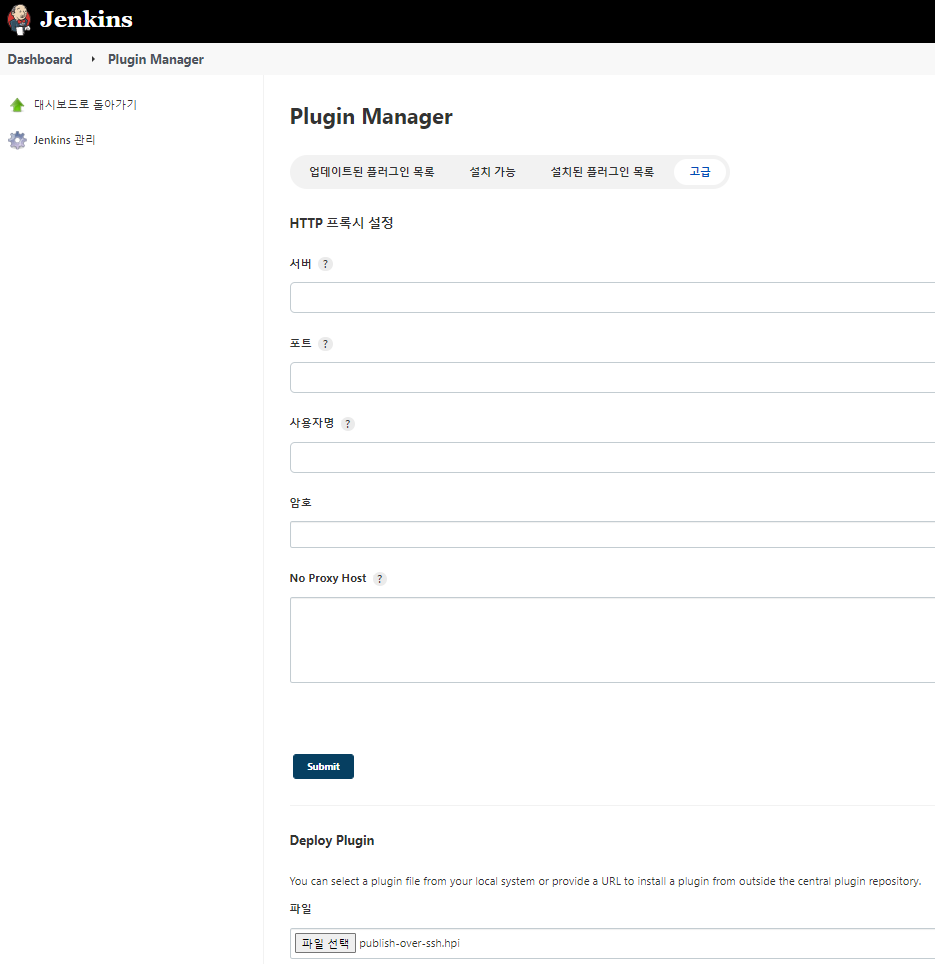Click the Jenkins butler logo icon
This screenshot has height=964, width=935.
click(19, 20)
